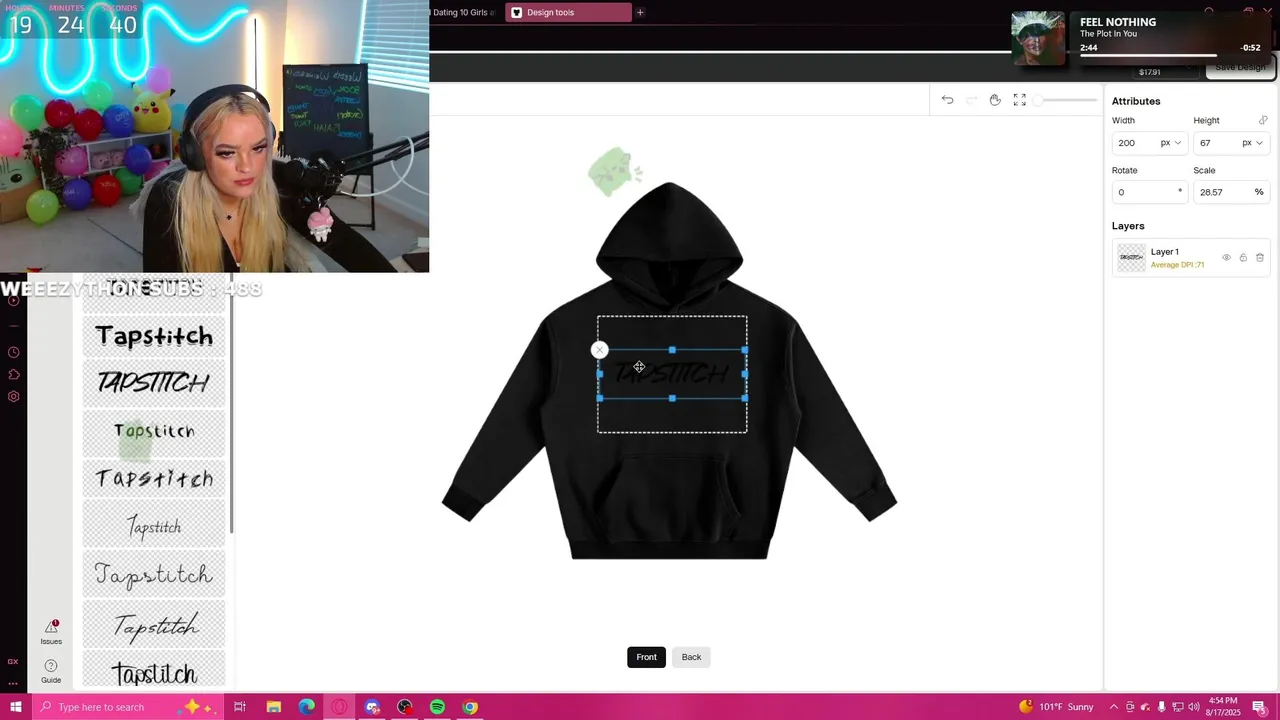Undo the last design action
The width and height of the screenshot is (1280, 720).
pyautogui.click(x=947, y=100)
